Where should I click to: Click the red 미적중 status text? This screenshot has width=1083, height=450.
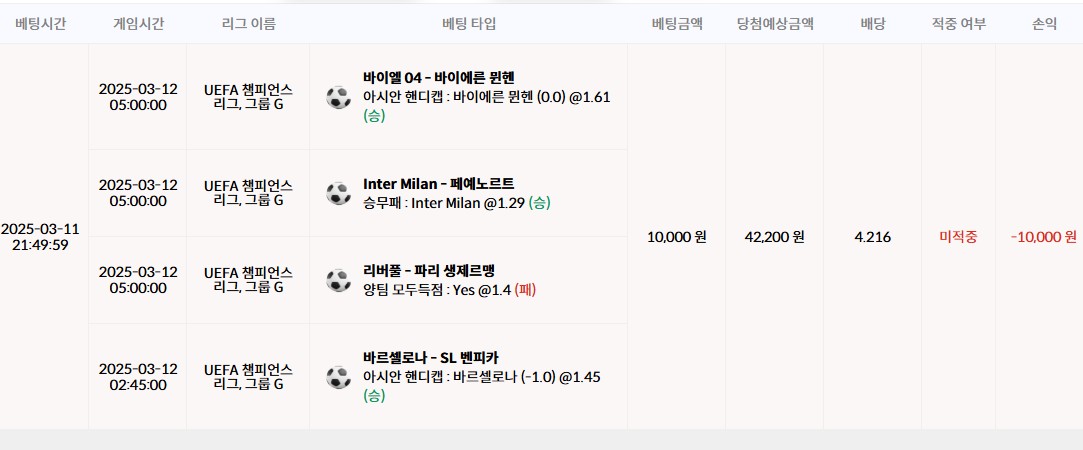tap(959, 237)
